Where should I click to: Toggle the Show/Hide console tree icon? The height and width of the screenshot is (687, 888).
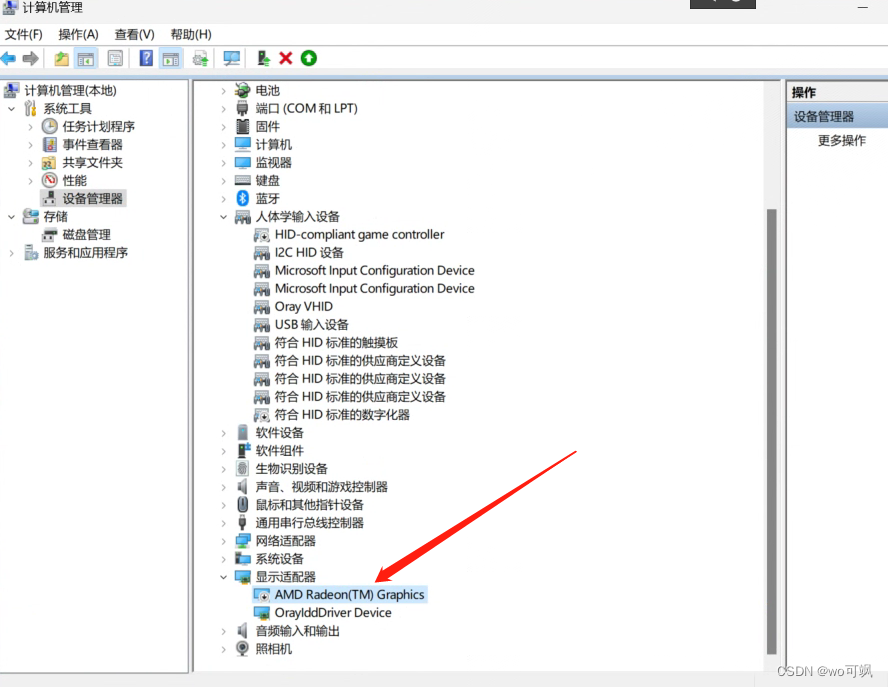click(x=86, y=58)
